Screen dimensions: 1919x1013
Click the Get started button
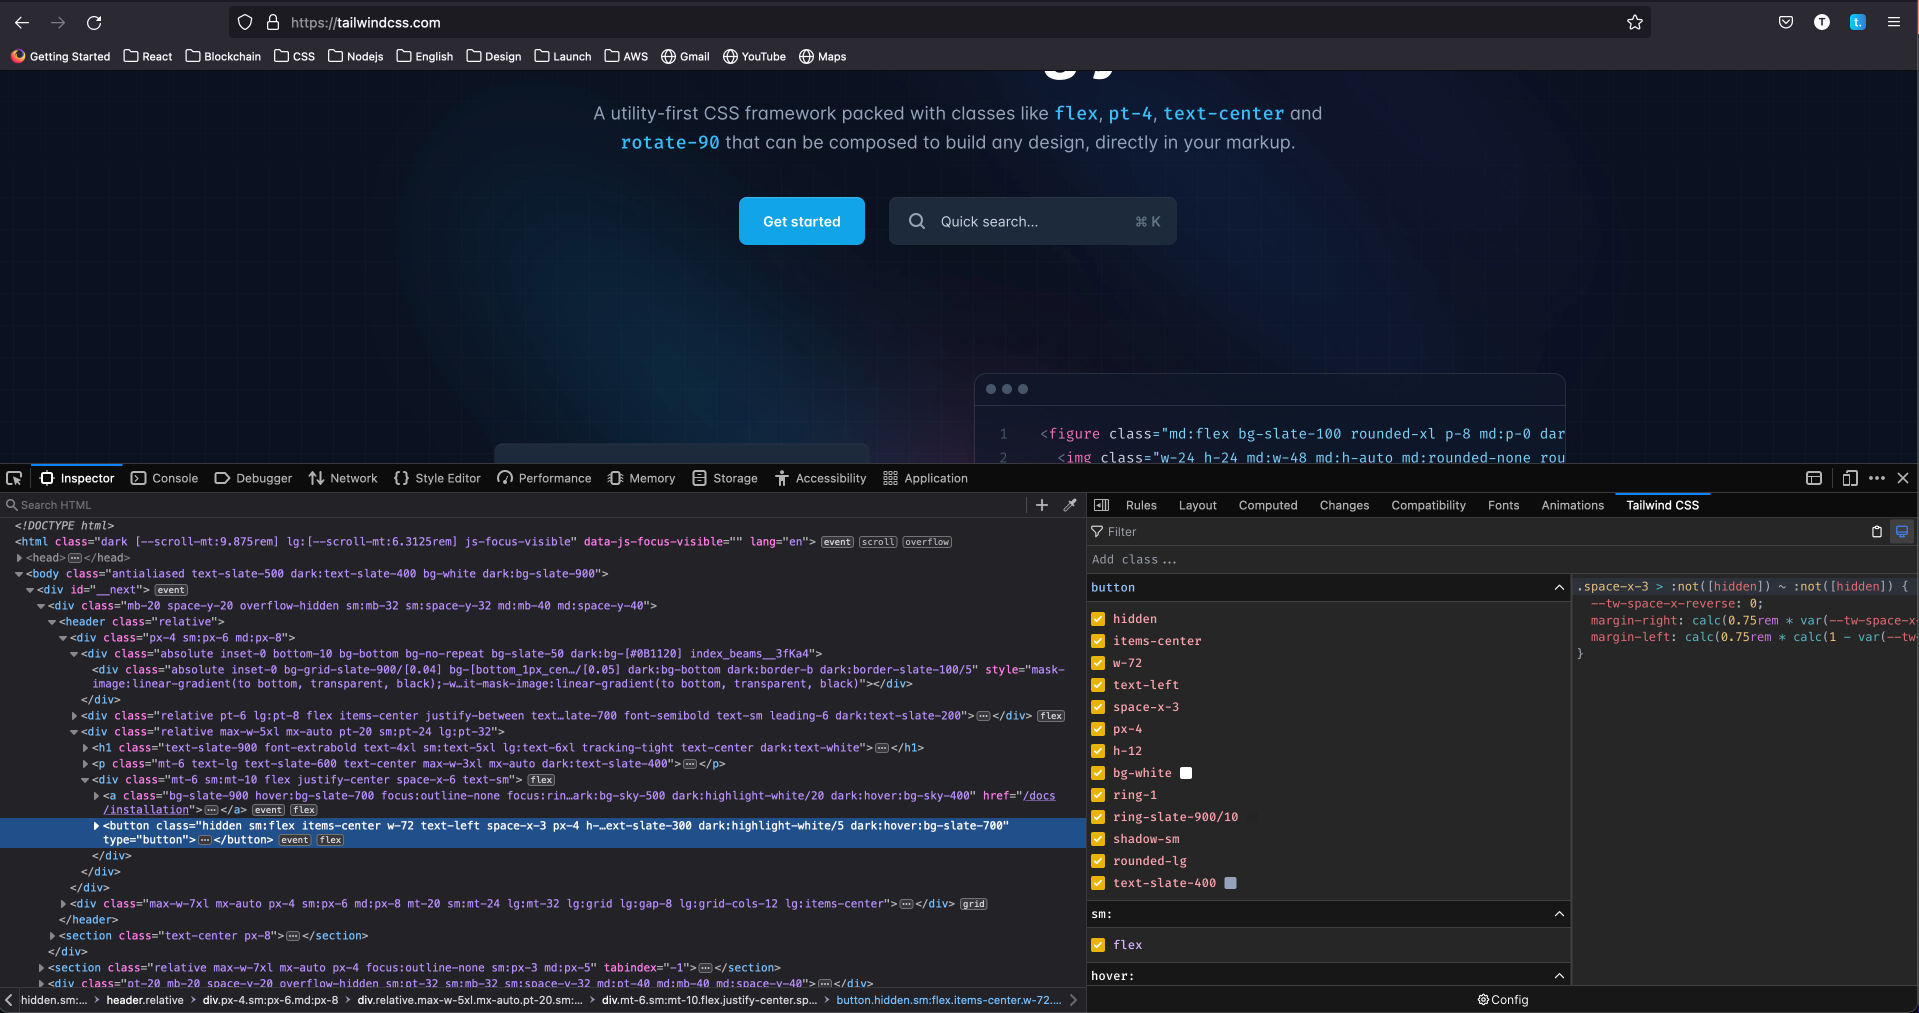point(802,221)
